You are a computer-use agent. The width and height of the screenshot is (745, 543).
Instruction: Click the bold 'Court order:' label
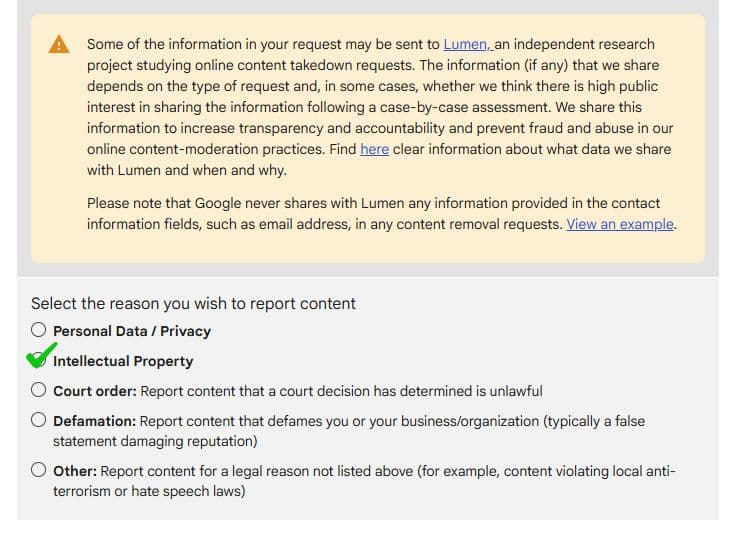pos(95,391)
